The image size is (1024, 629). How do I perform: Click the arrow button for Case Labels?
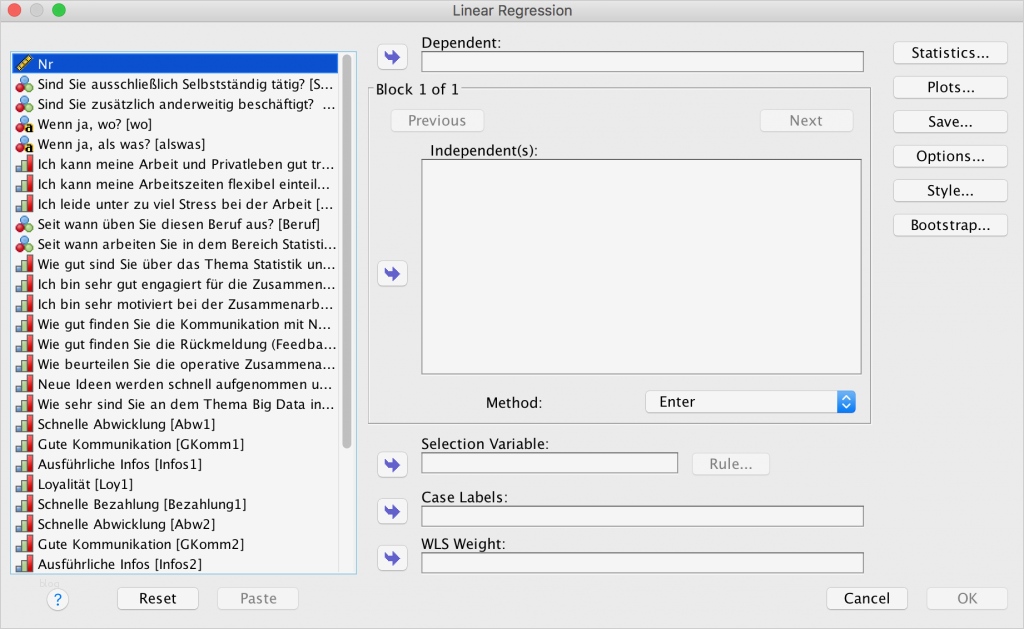(x=392, y=511)
